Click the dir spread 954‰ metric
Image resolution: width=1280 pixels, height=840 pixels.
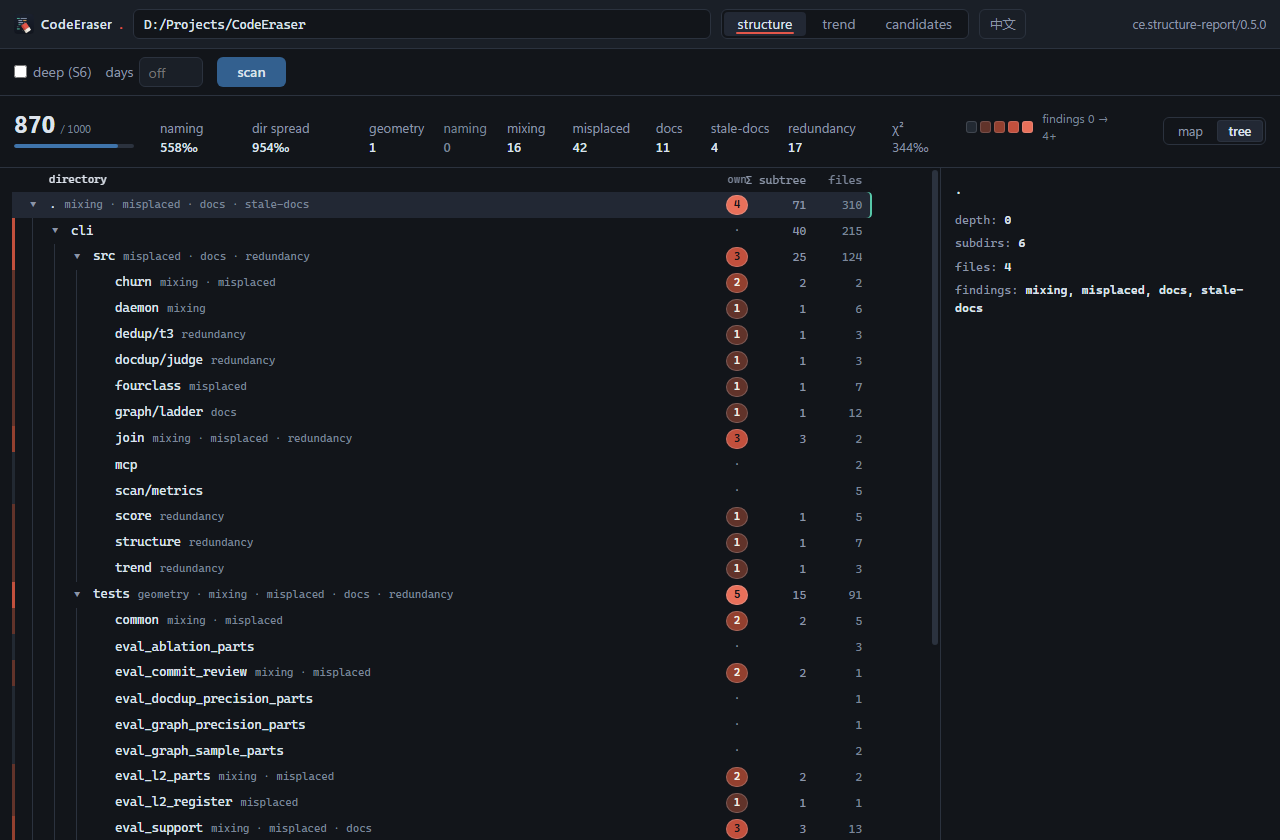click(x=281, y=138)
